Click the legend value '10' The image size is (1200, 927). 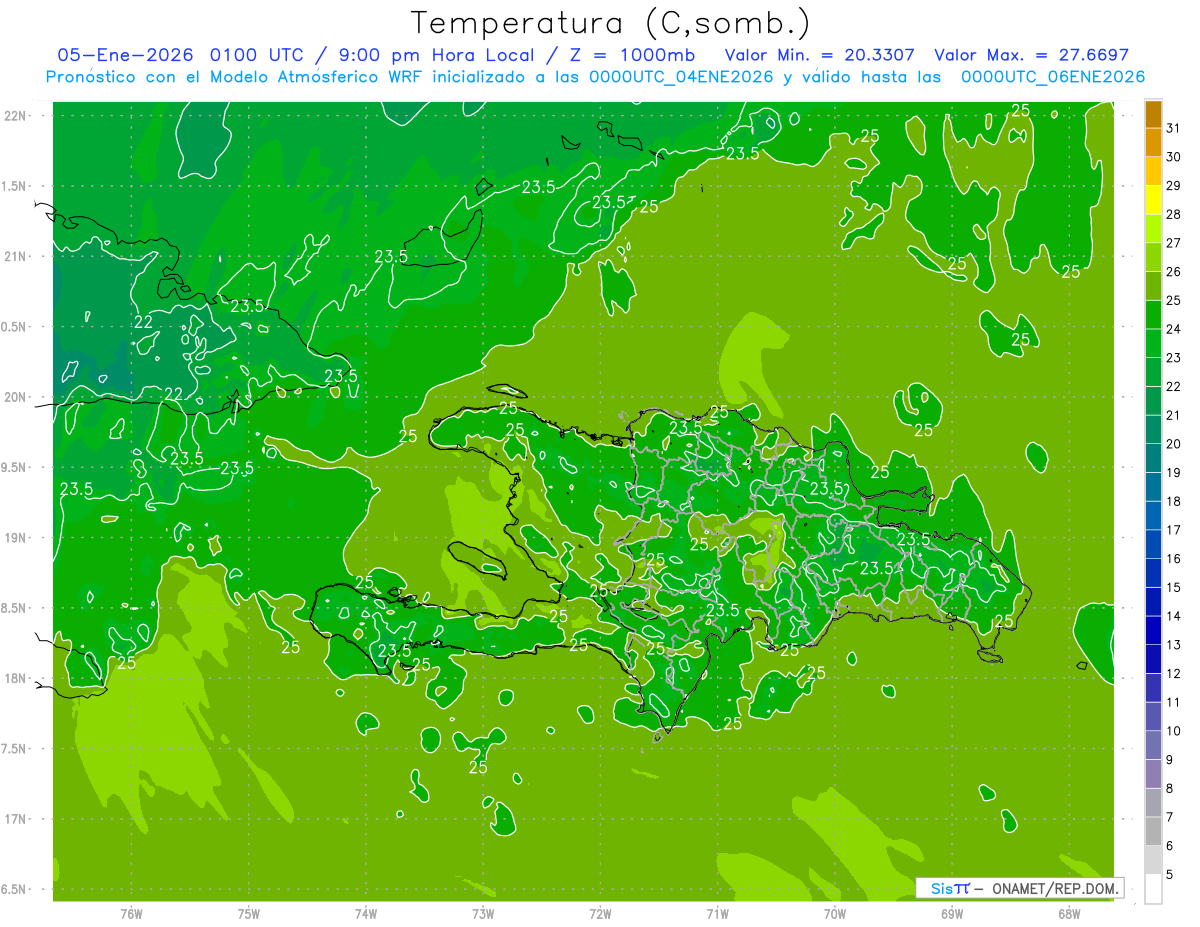click(1173, 731)
